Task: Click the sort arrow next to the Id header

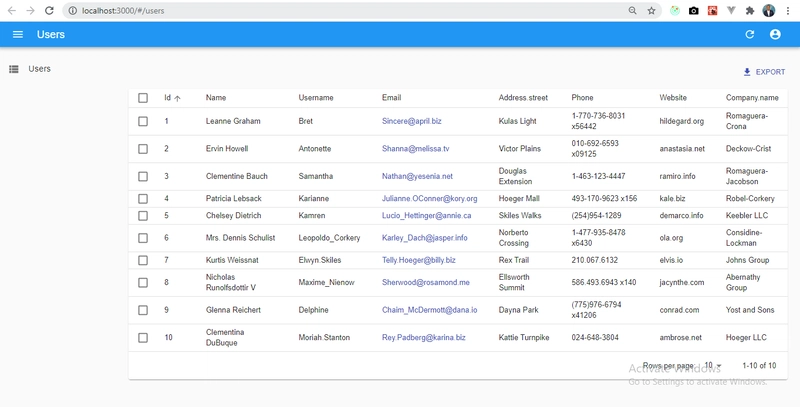Action: (x=178, y=98)
